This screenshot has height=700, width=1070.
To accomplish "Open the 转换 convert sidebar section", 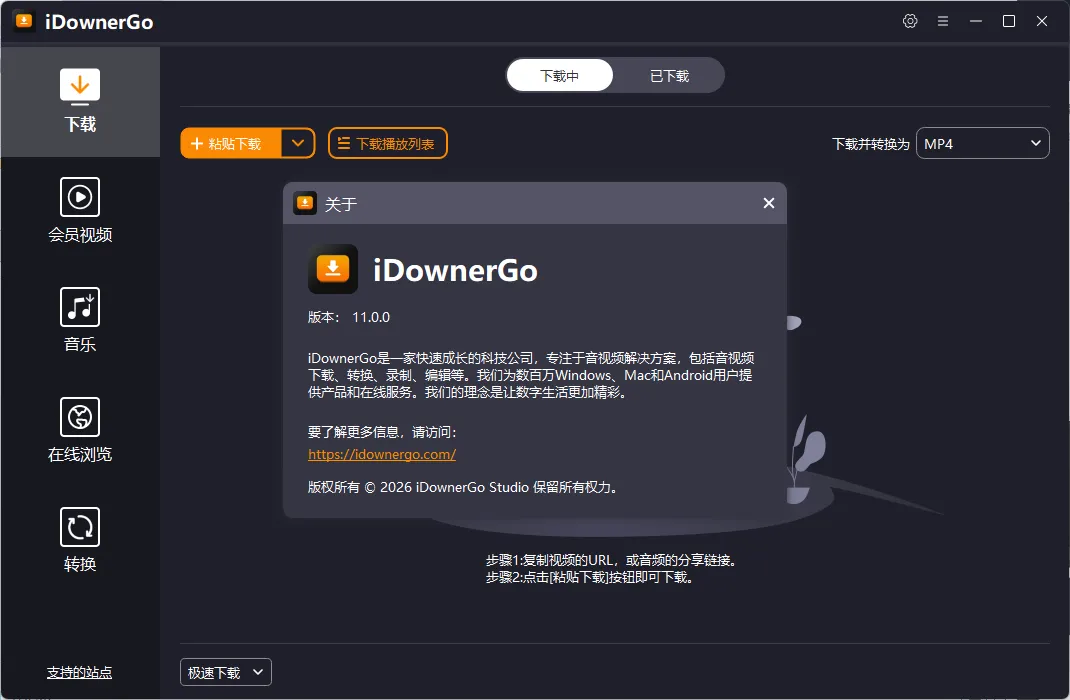I will pyautogui.click(x=80, y=540).
